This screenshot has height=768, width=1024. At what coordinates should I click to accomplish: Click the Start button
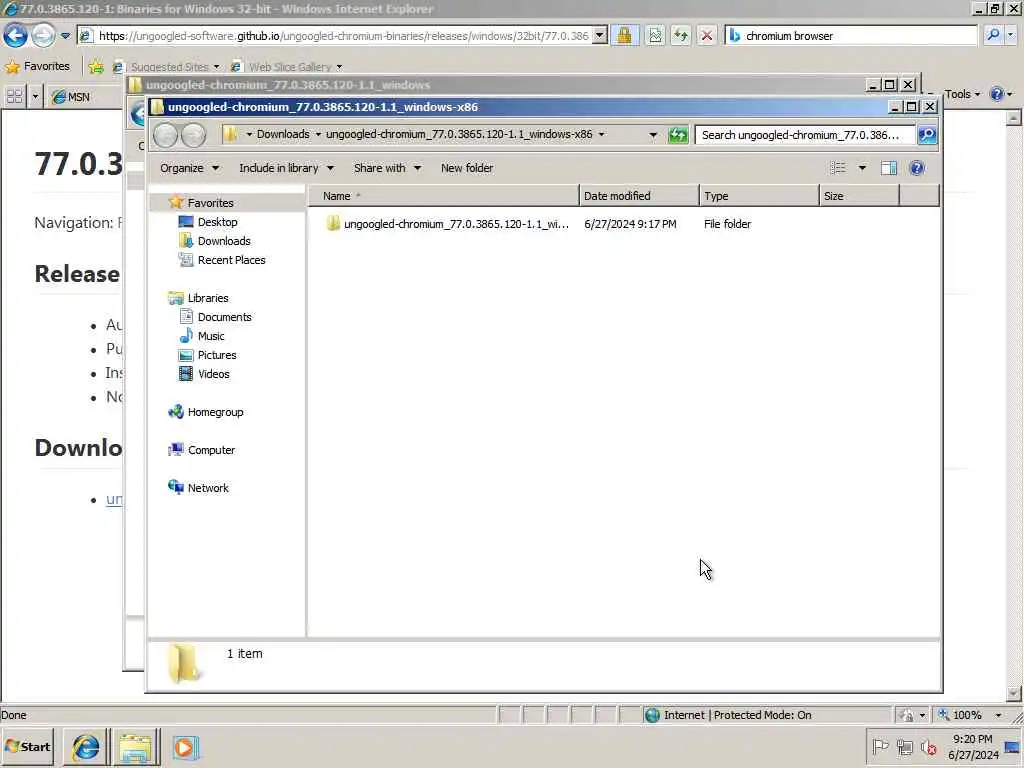point(27,747)
